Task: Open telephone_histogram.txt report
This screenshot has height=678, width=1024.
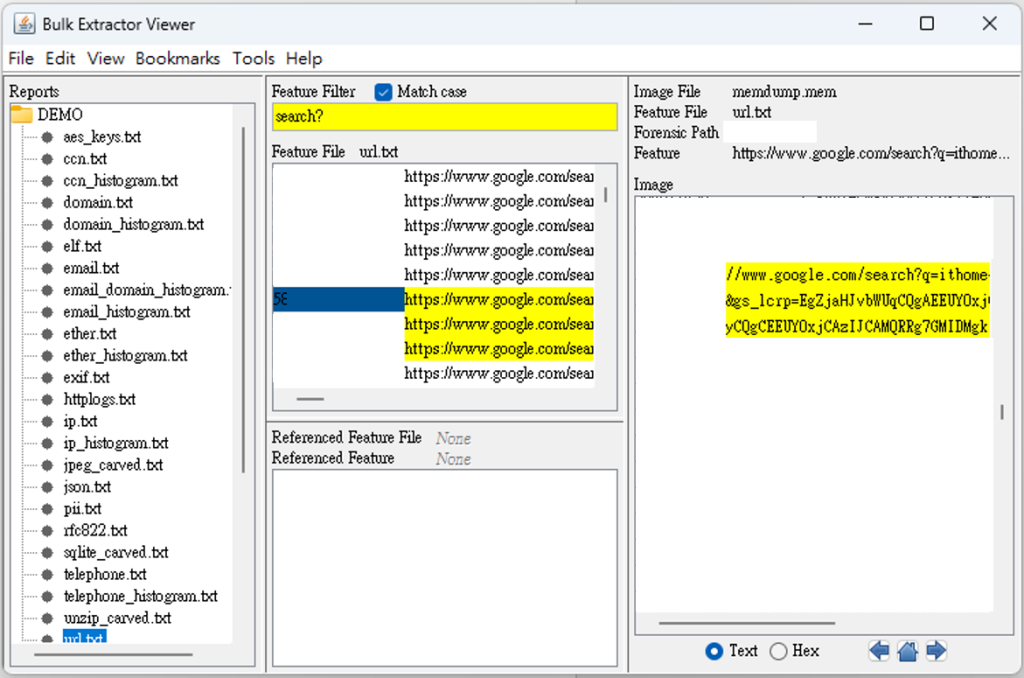Action: pos(140,596)
